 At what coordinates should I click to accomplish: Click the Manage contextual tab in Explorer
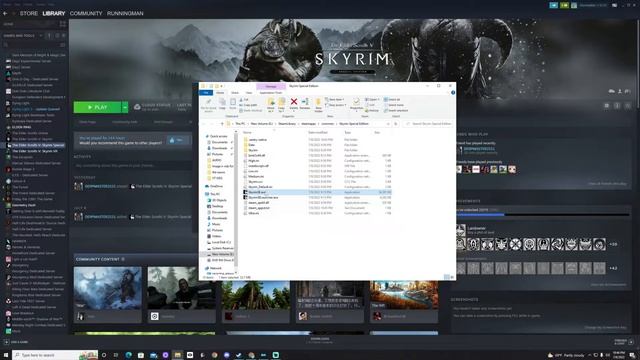[271, 86]
